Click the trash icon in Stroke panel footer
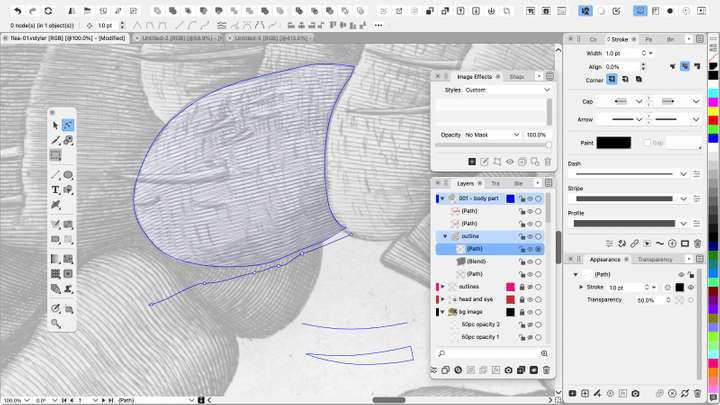Screen dimensions: 720x405 (697, 243)
